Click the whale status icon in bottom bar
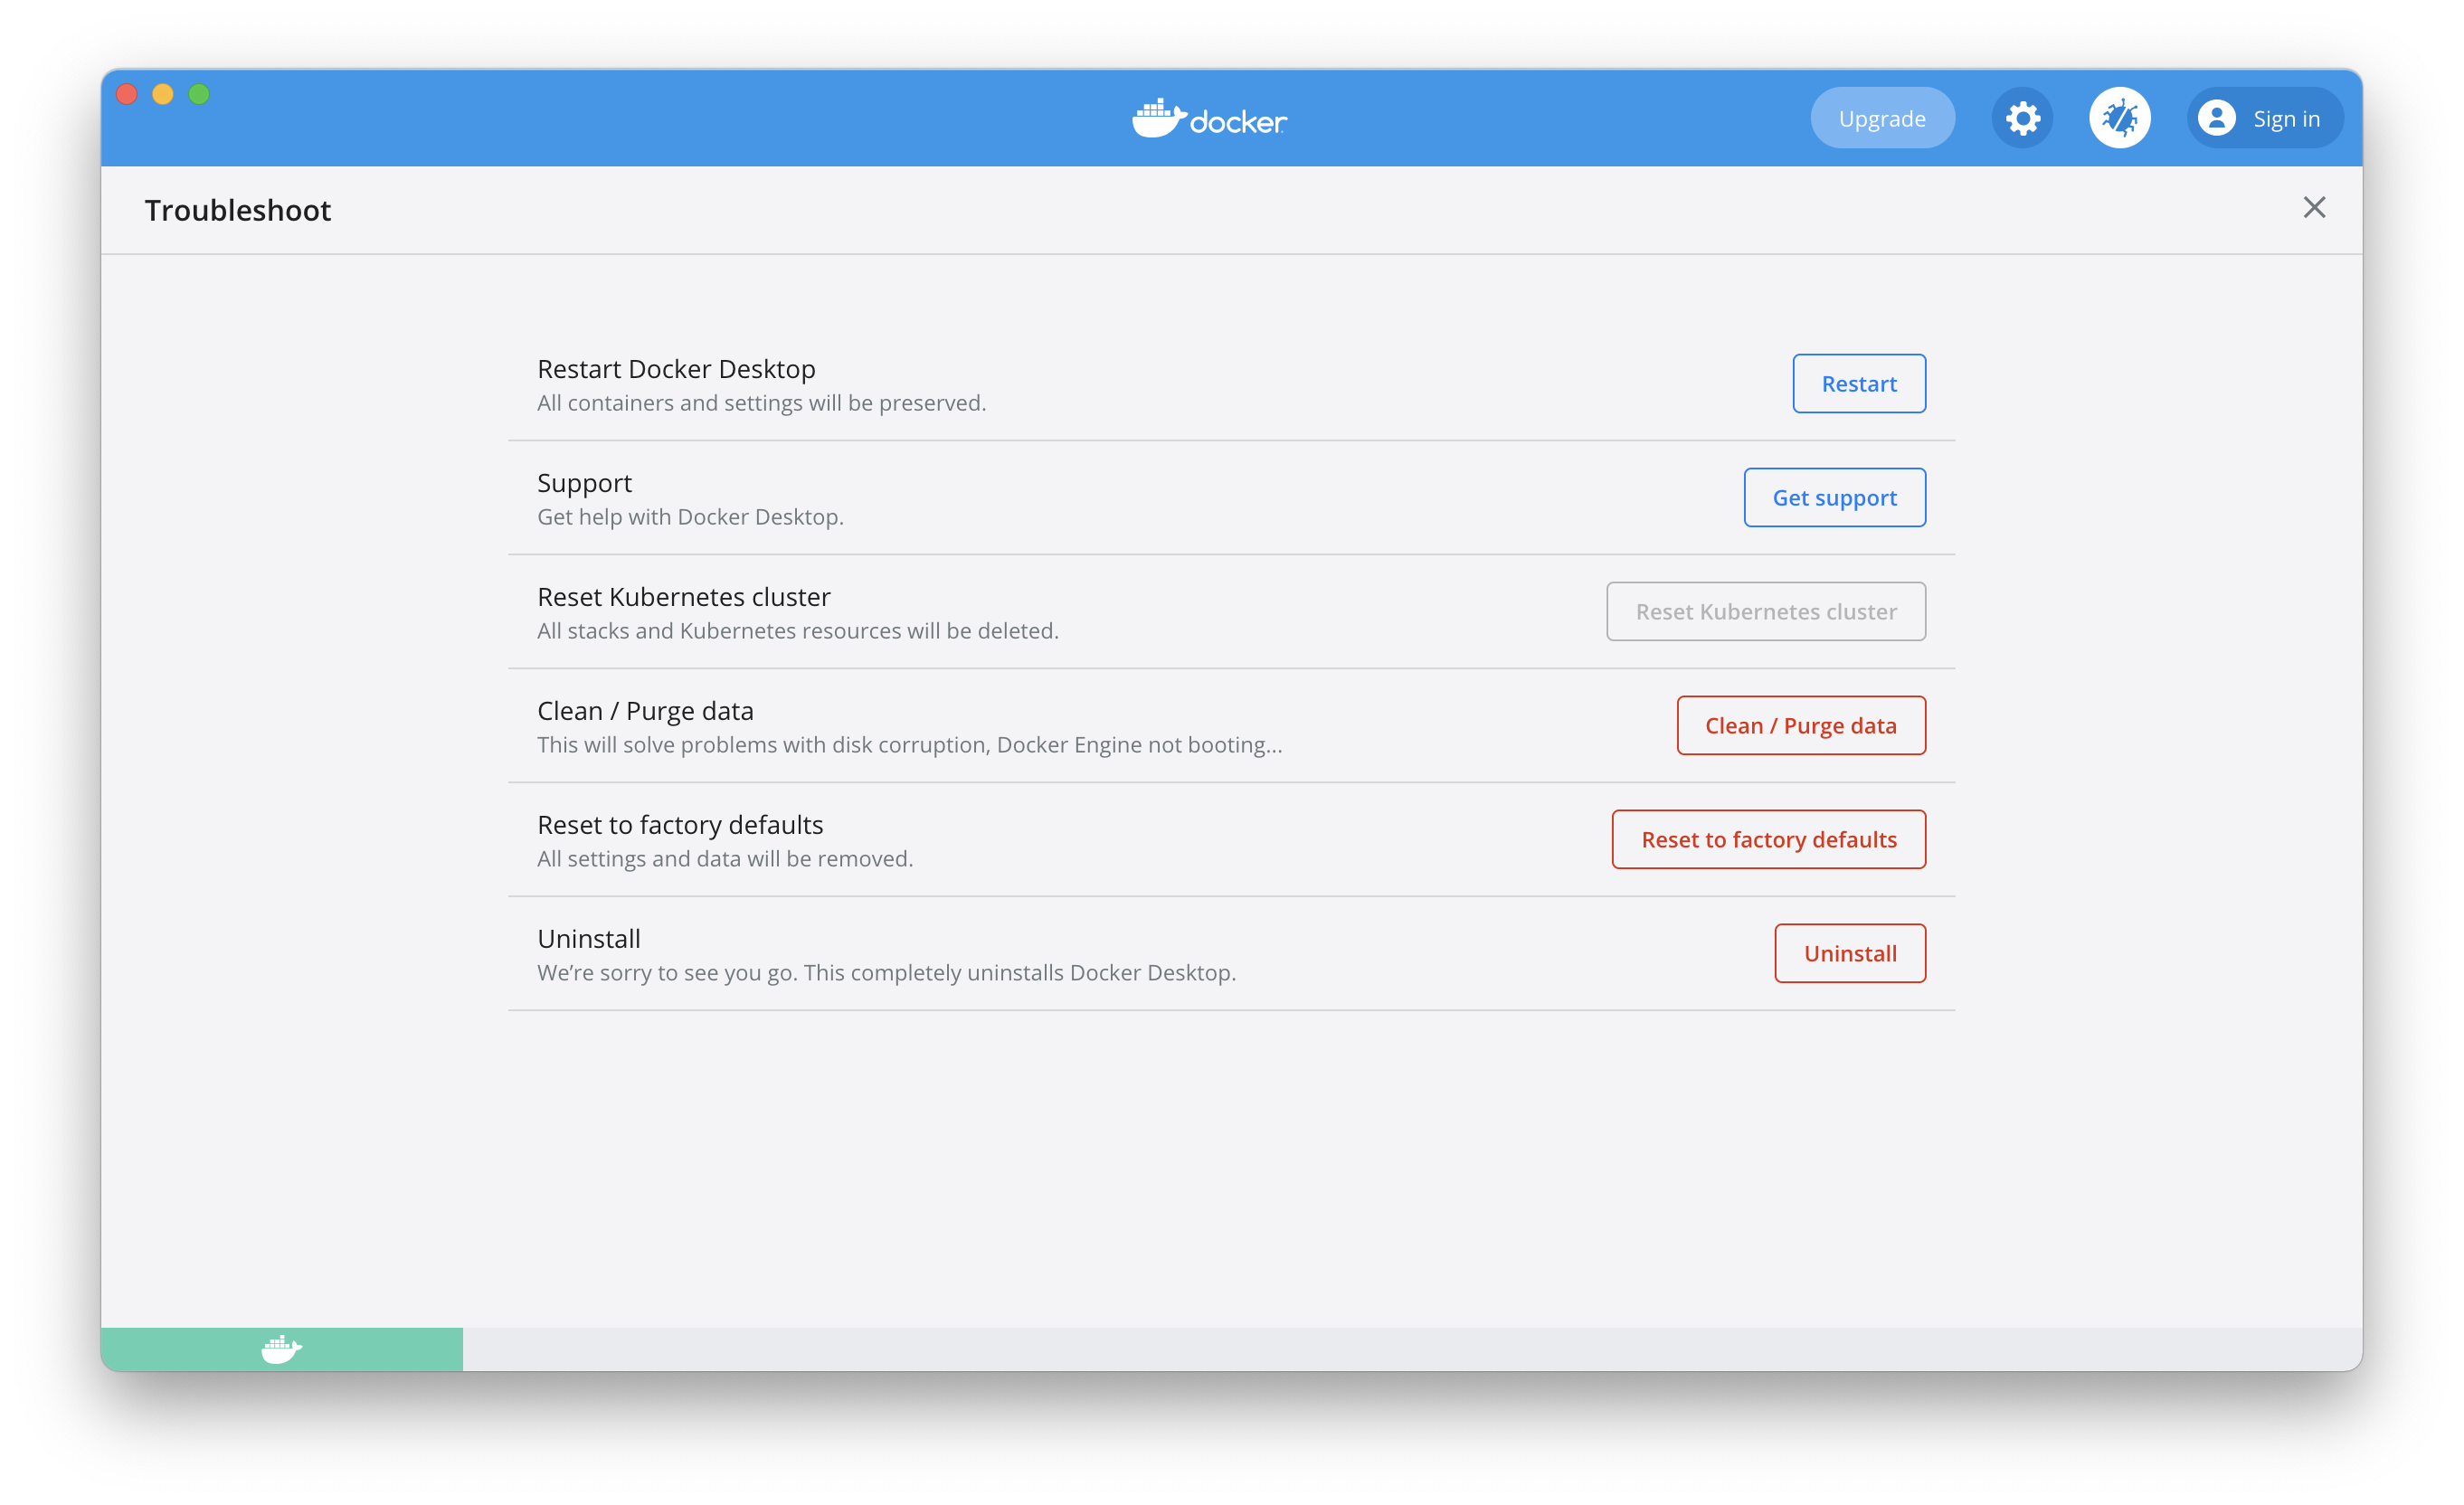 [x=281, y=1348]
